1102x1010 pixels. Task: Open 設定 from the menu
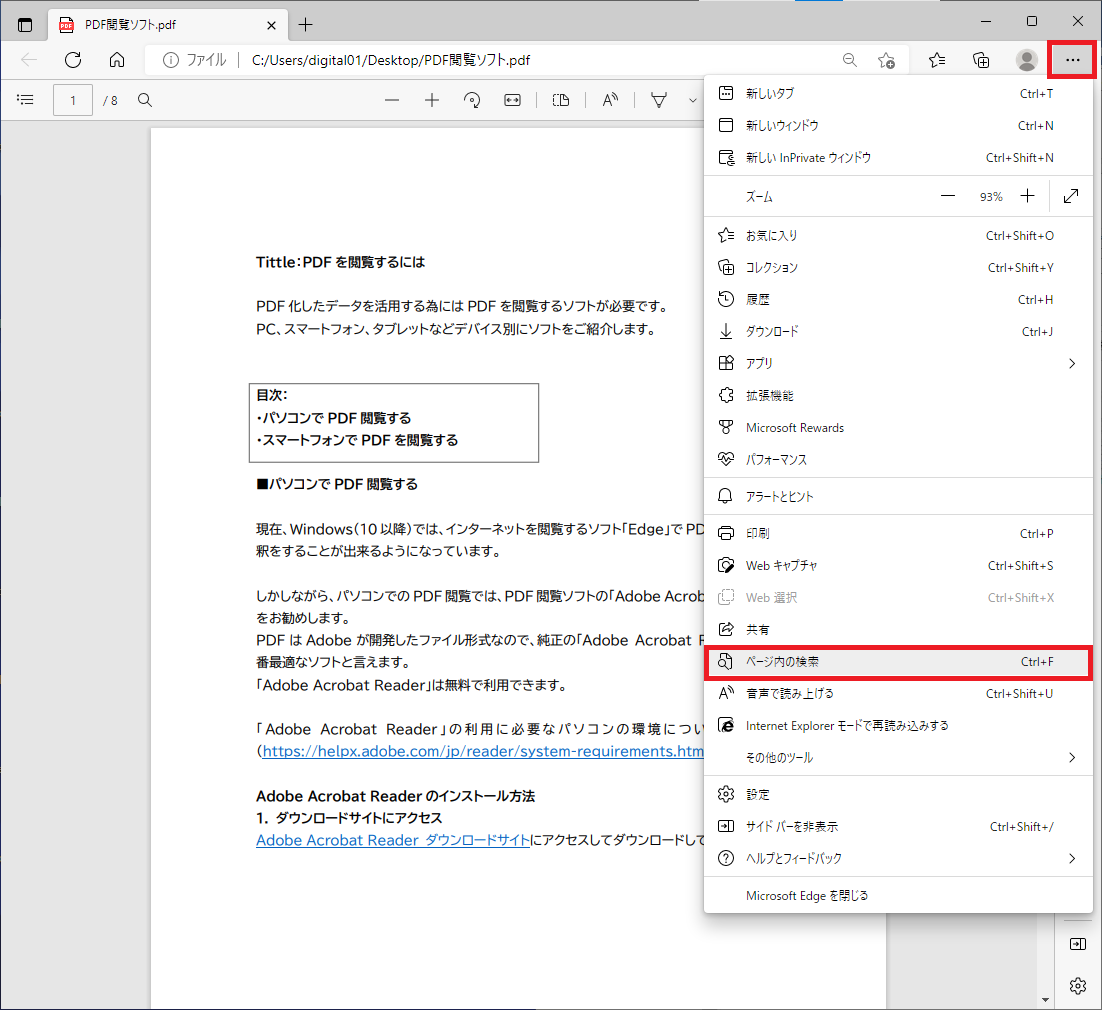pyautogui.click(x=898, y=794)
